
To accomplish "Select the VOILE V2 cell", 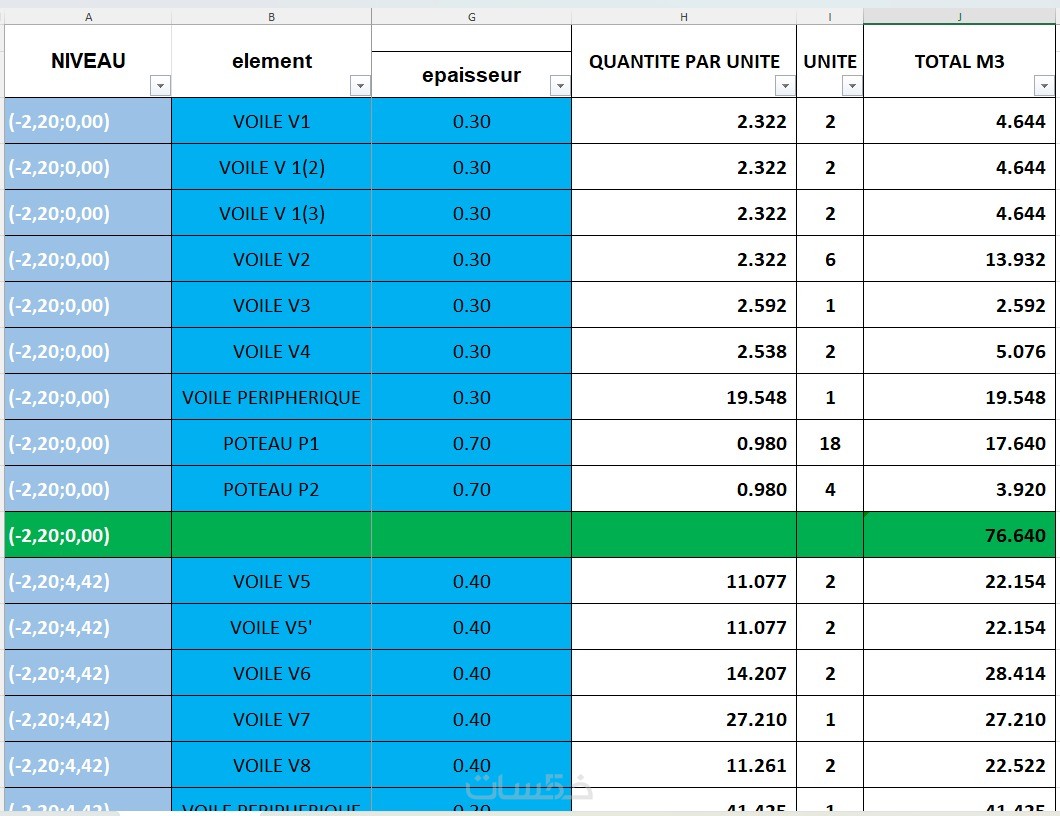I will coord(271,259).
